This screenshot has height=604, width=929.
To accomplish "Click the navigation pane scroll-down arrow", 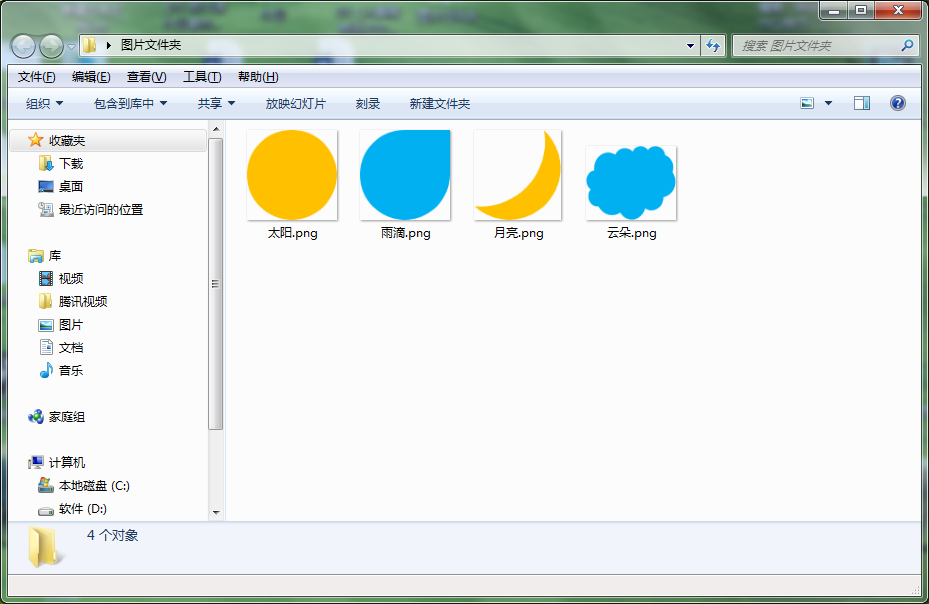I will pyautogui.click(x=216, y=513).
